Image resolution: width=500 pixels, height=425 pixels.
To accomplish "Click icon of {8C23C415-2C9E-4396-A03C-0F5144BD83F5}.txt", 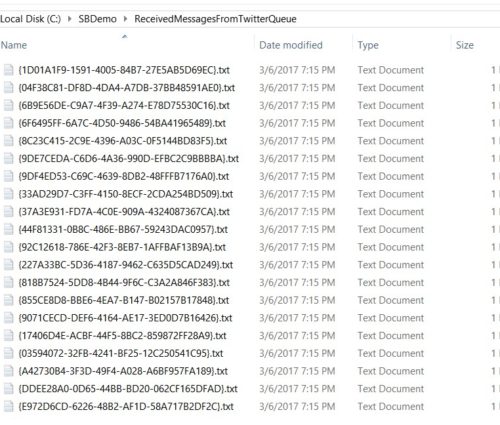I will point(8,141).
